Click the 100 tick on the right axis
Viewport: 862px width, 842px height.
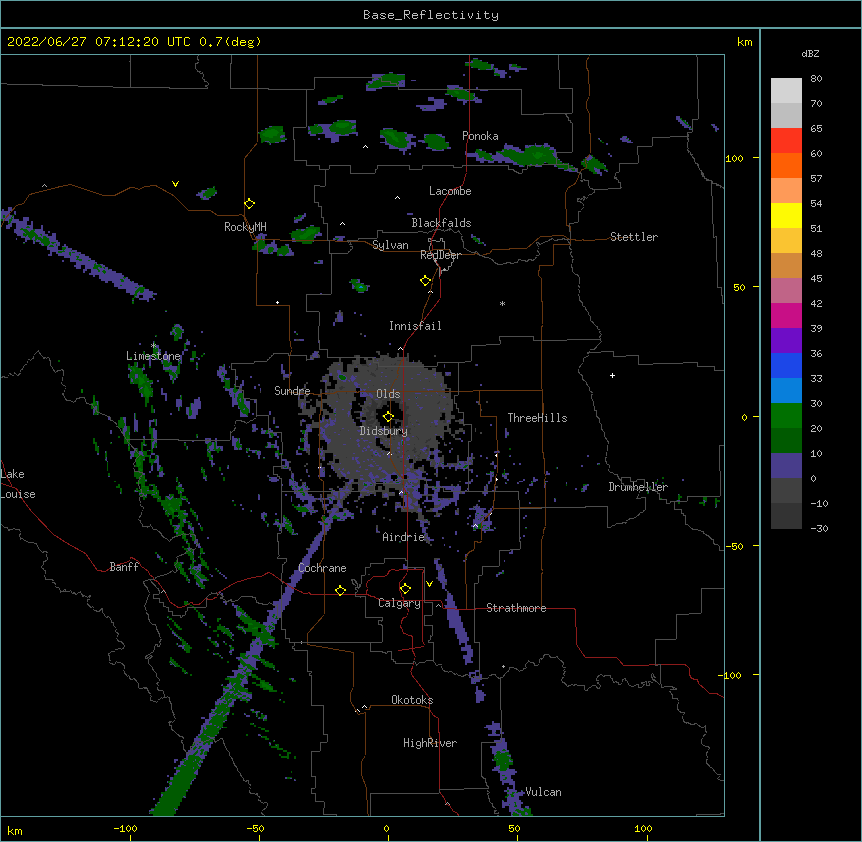tap(735, 158)
